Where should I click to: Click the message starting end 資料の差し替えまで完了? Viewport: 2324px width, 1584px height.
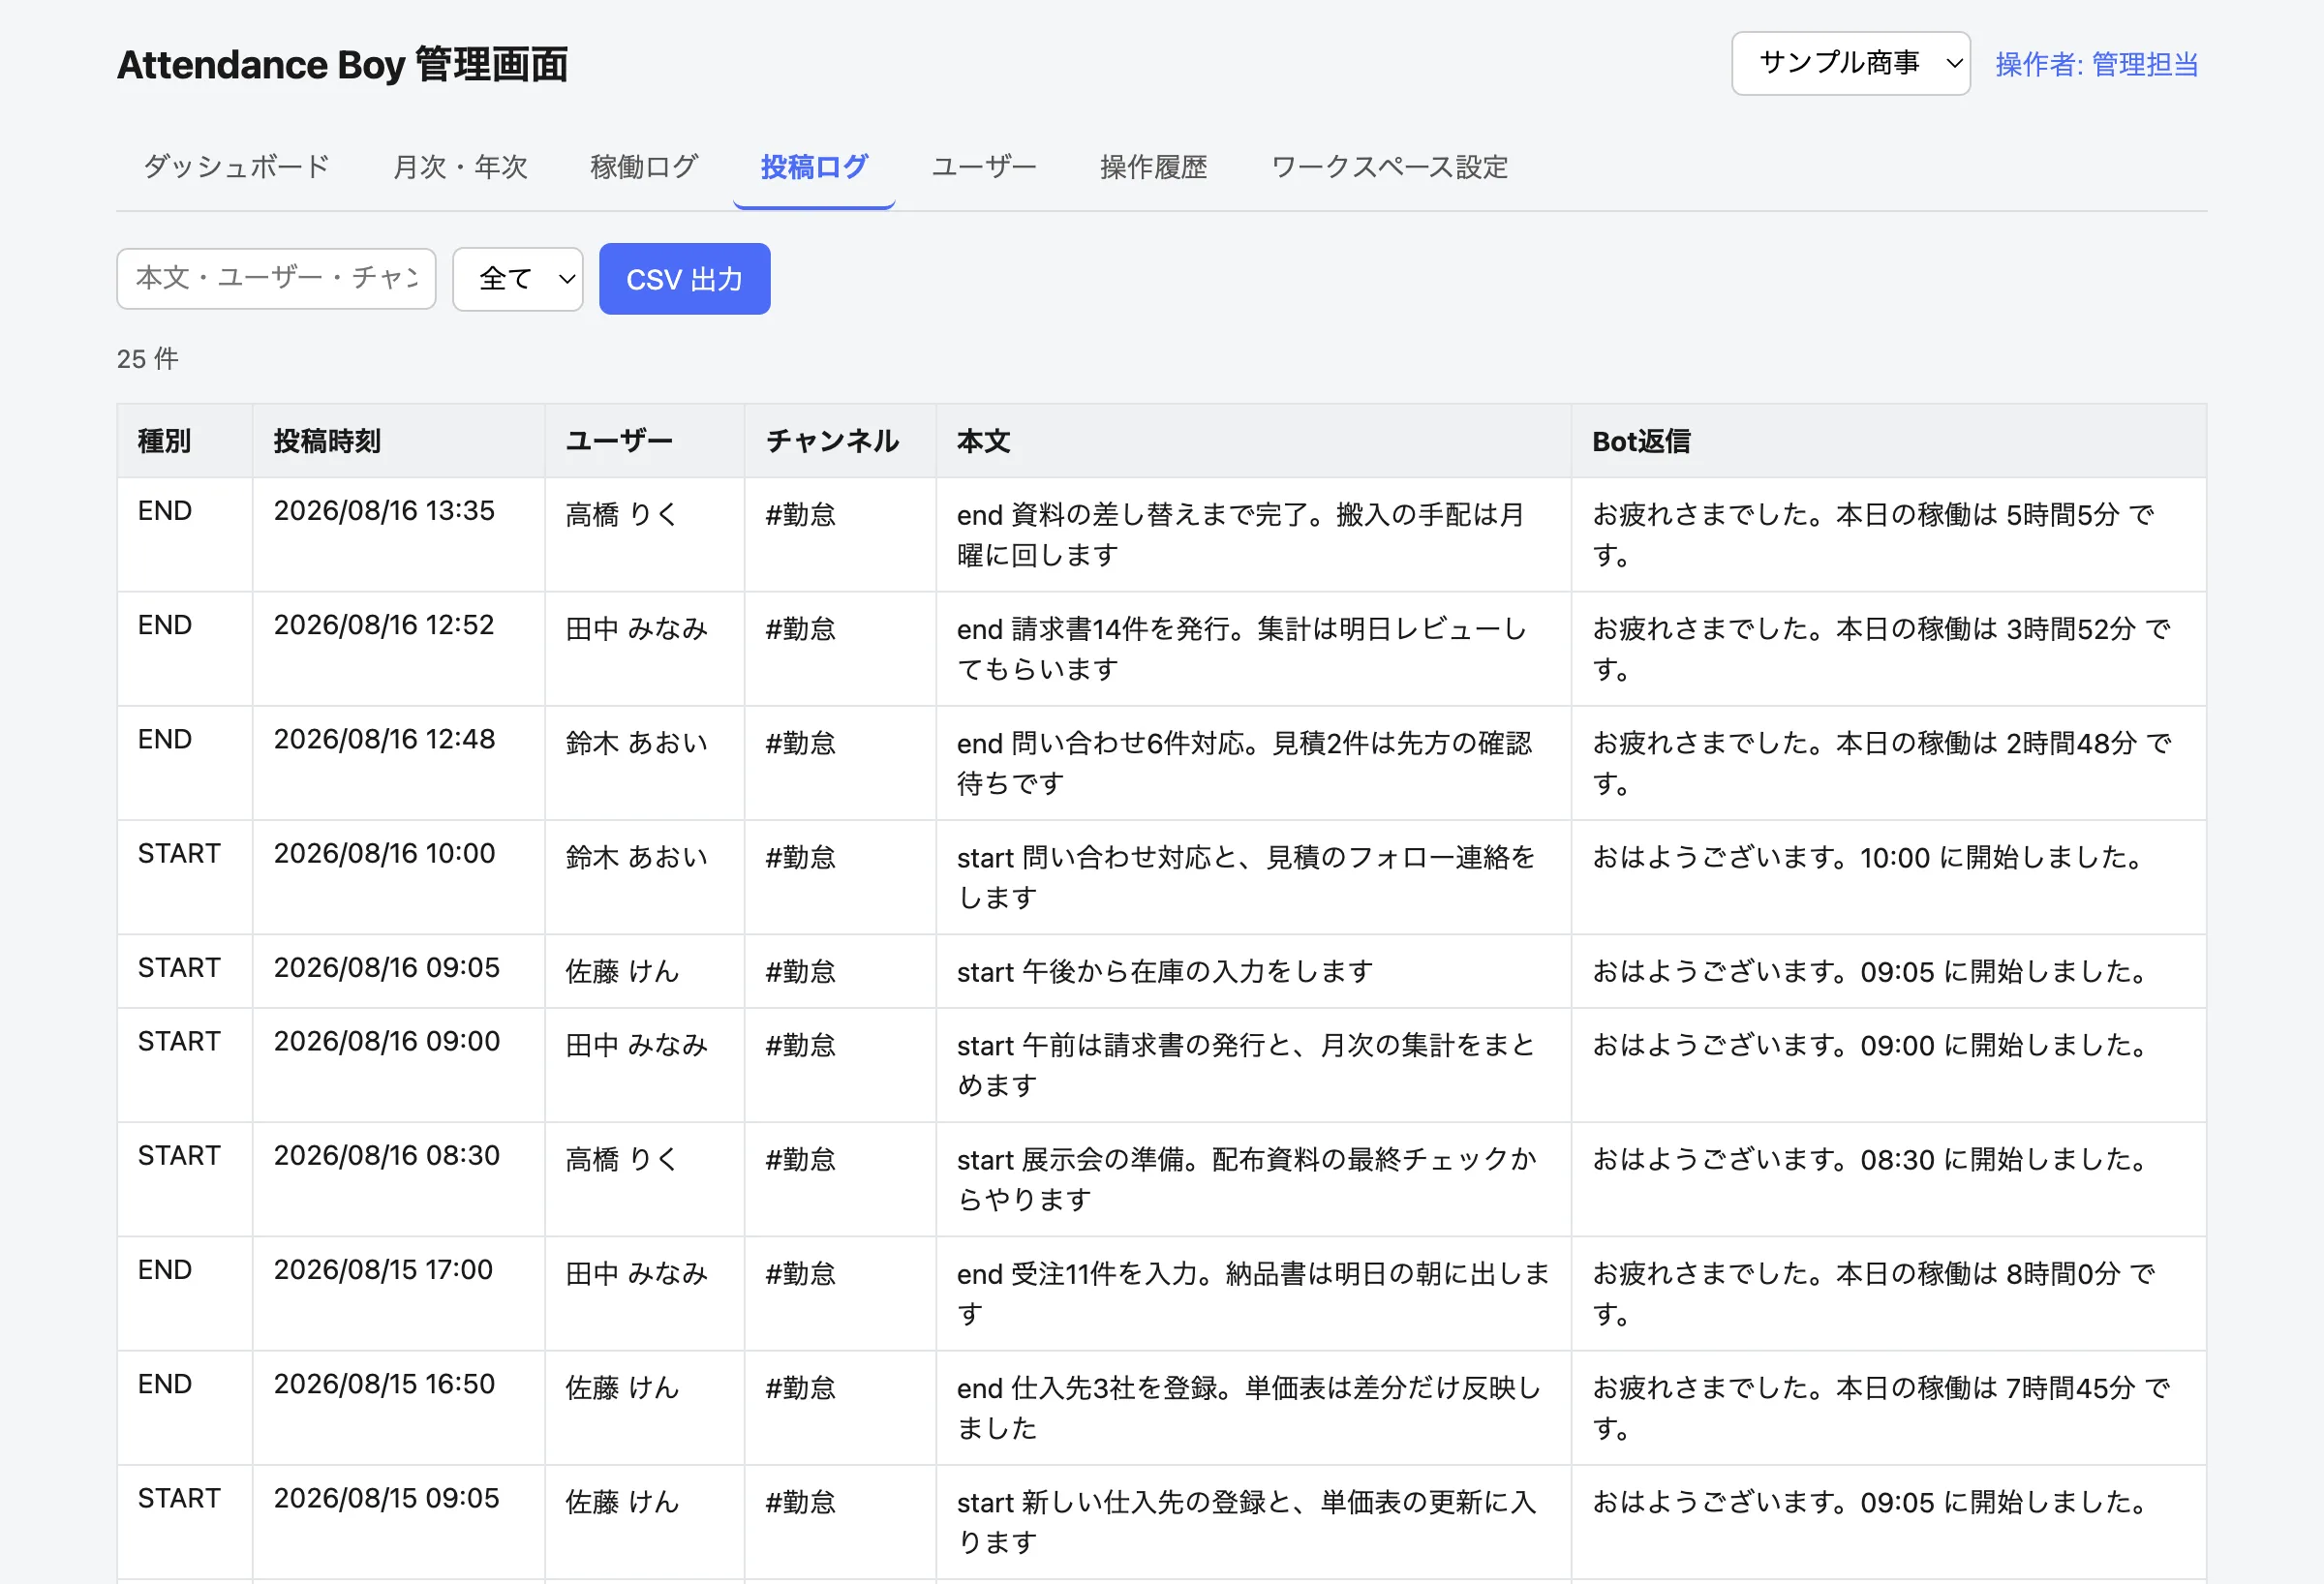tap(1241, 535)
